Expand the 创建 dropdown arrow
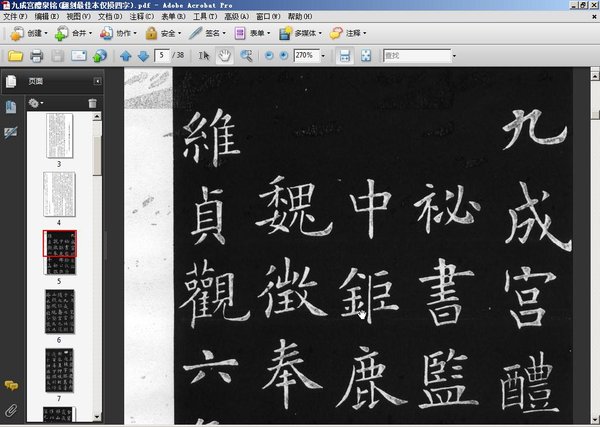This screenshot has width=600, height=427. [46, 34]
